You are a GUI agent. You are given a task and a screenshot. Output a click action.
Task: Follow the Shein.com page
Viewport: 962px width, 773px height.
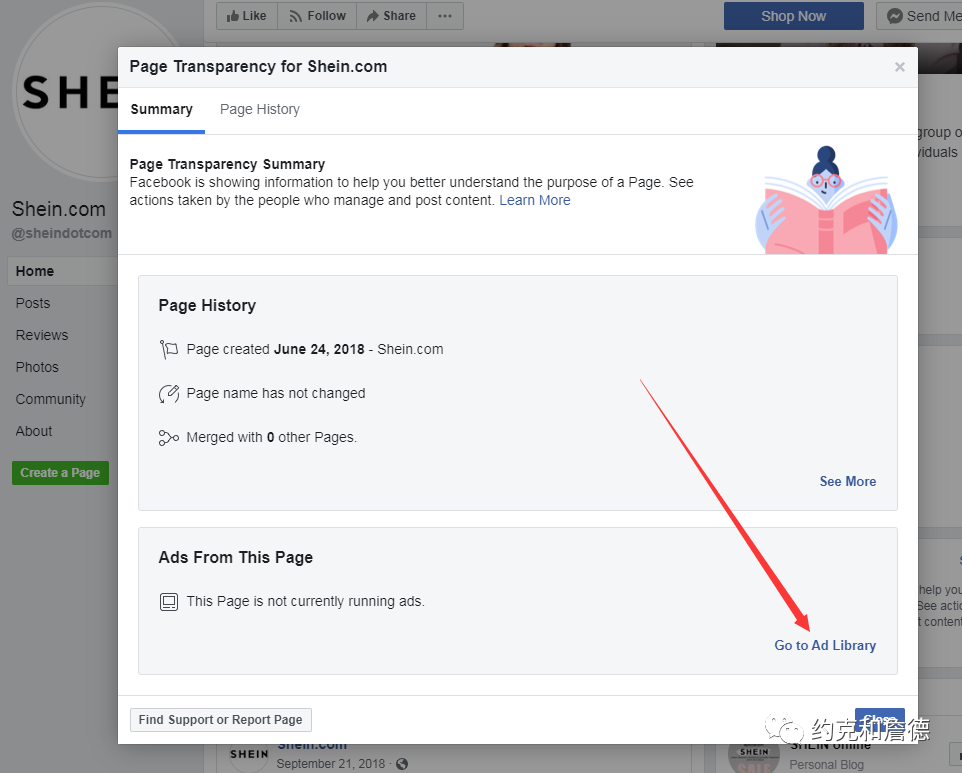[317, 16]
